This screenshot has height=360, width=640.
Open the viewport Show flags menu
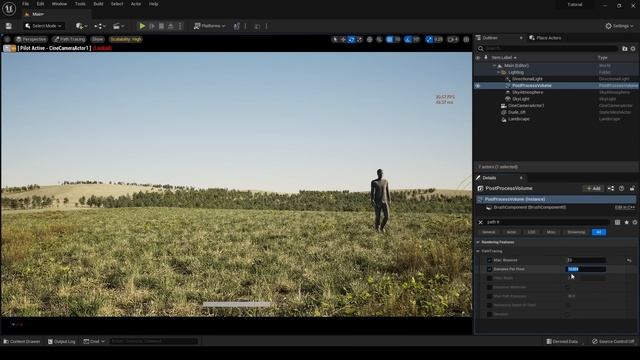(x=98, y=40)
